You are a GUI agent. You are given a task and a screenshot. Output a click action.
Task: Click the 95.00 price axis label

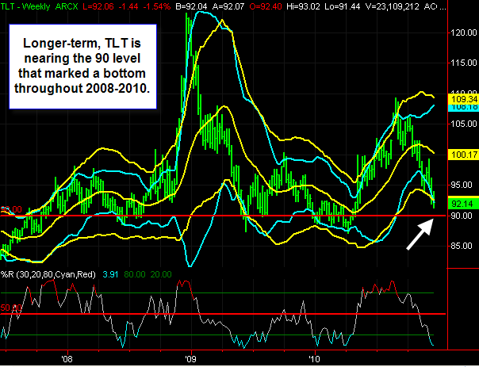click(461, 185)
